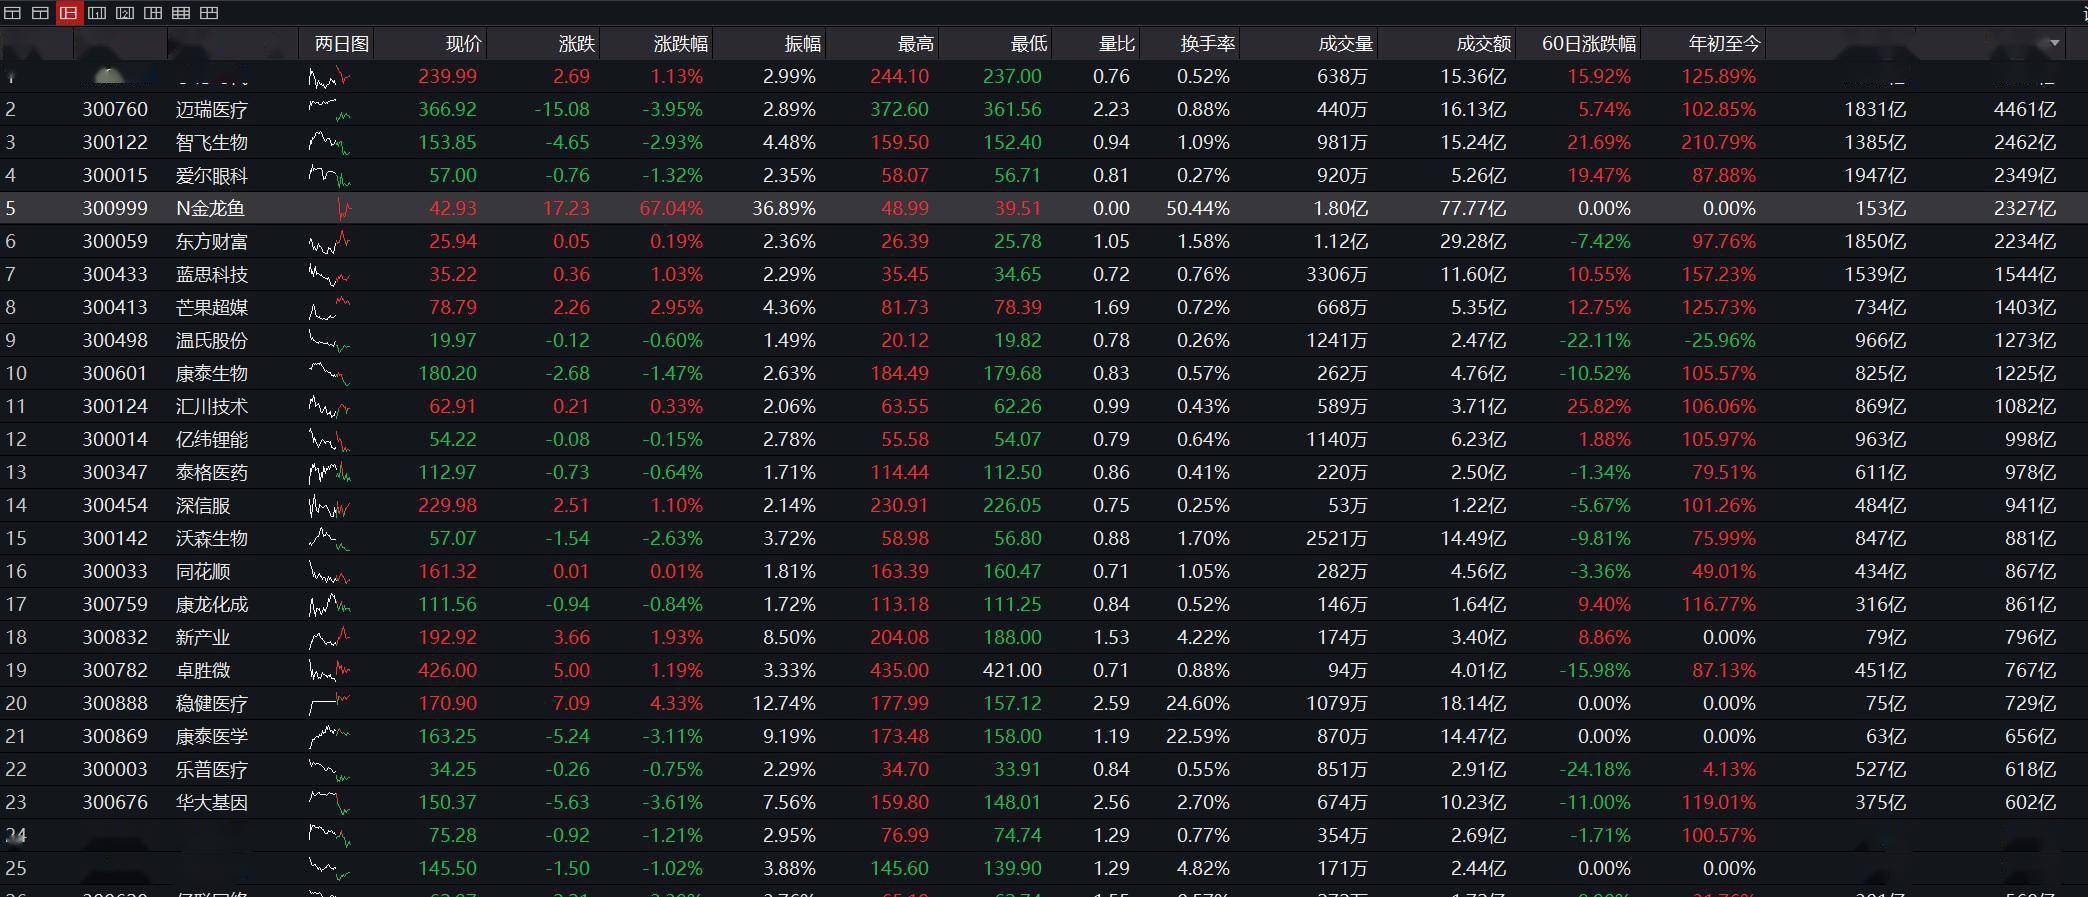Image resolution: width=2088 pixels, height=897 pixels.
Task: Select stock code 300832
Action: (x=115, y=638)
